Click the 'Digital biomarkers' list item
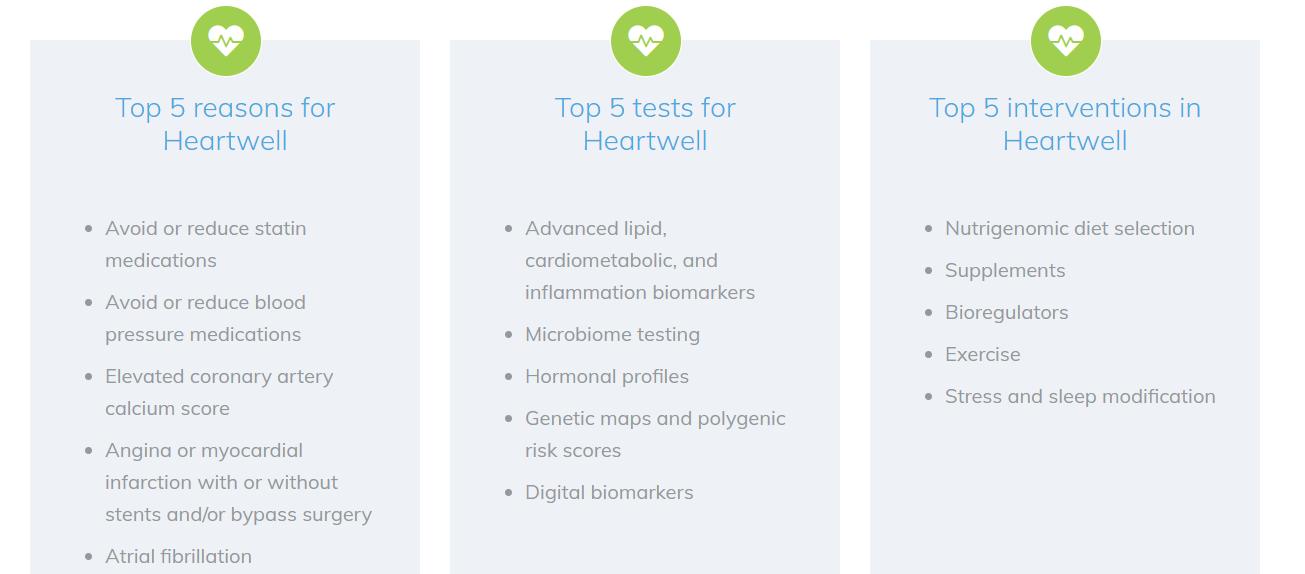This screenshot has height=574, width=1305. 609,492
